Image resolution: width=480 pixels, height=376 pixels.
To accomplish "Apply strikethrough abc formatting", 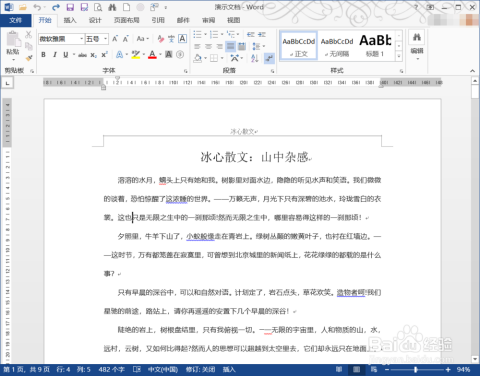I will 82,55.
